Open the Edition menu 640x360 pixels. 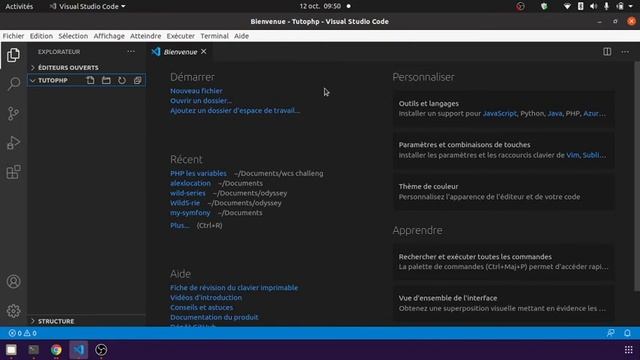tap(41, 36)
